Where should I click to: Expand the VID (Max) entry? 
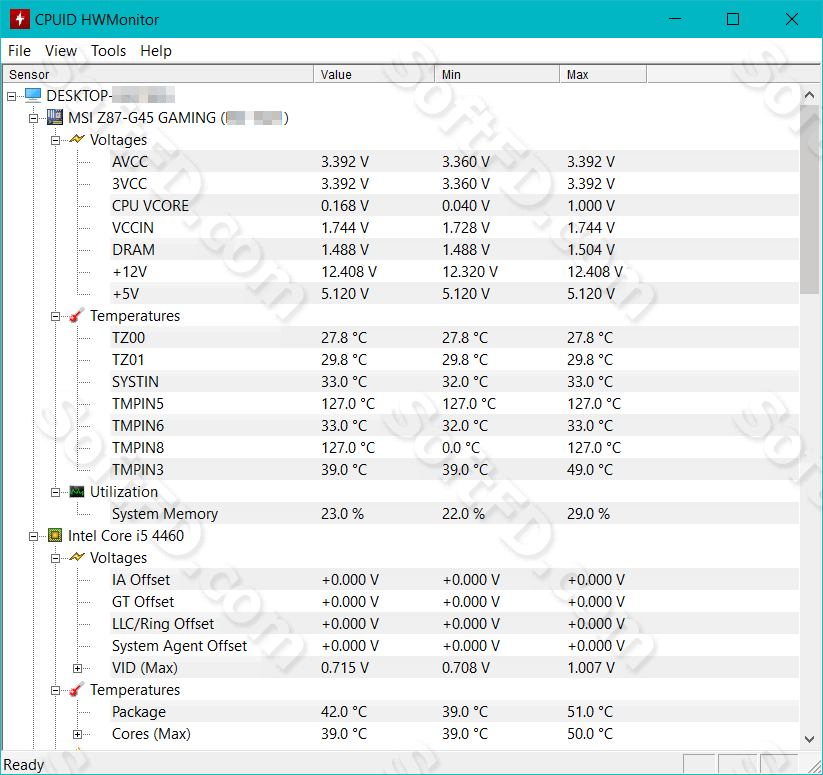click(77, 668)
